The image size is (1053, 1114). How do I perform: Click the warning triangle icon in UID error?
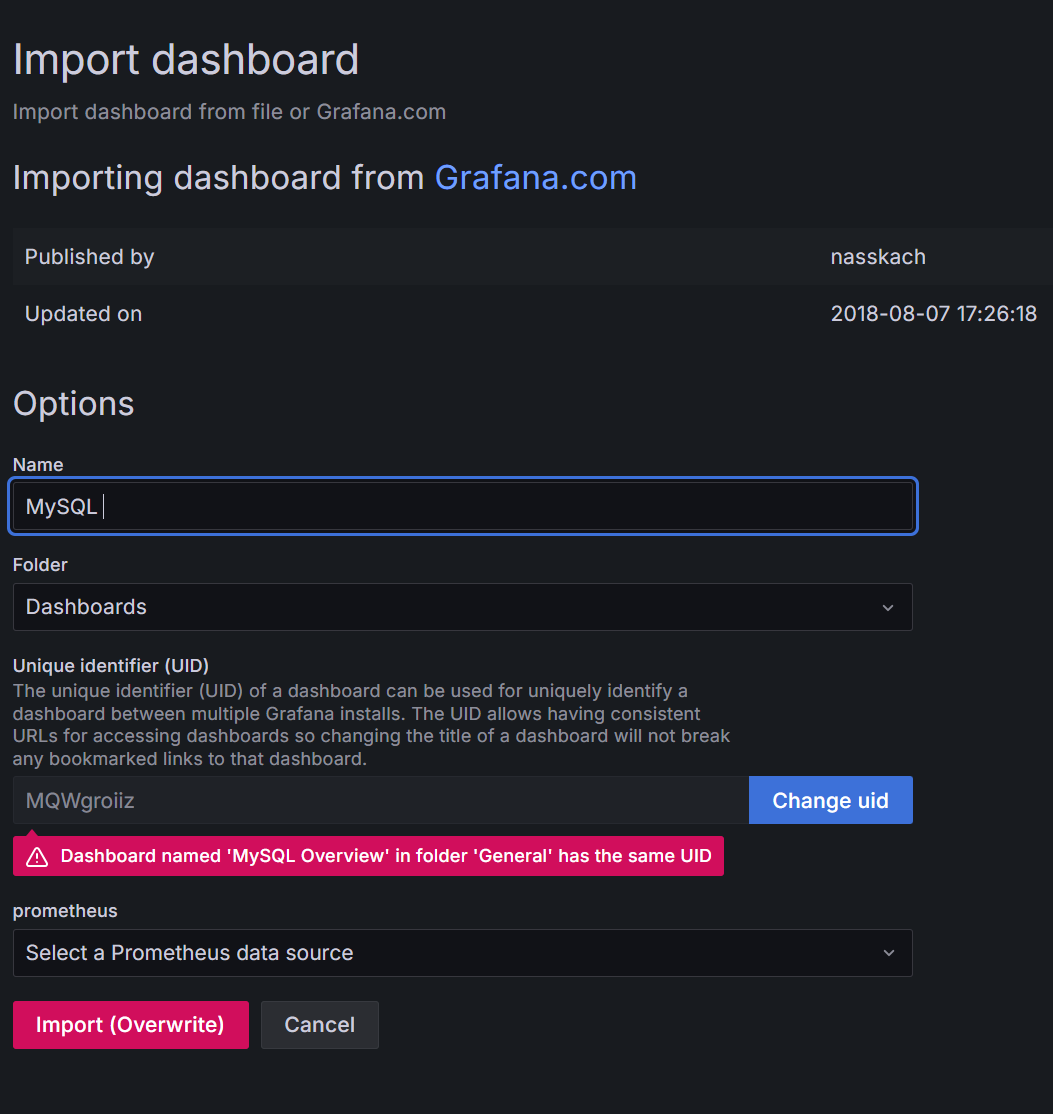pos(37,857)
